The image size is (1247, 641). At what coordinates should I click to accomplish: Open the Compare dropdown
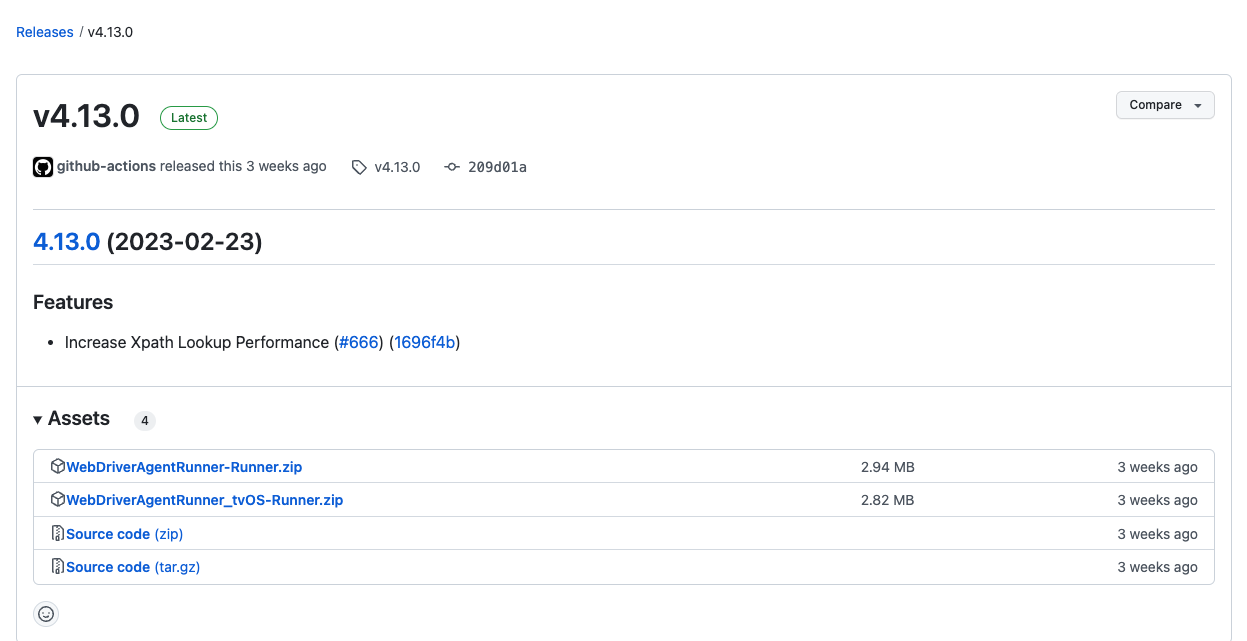(x=1165, y=105)
